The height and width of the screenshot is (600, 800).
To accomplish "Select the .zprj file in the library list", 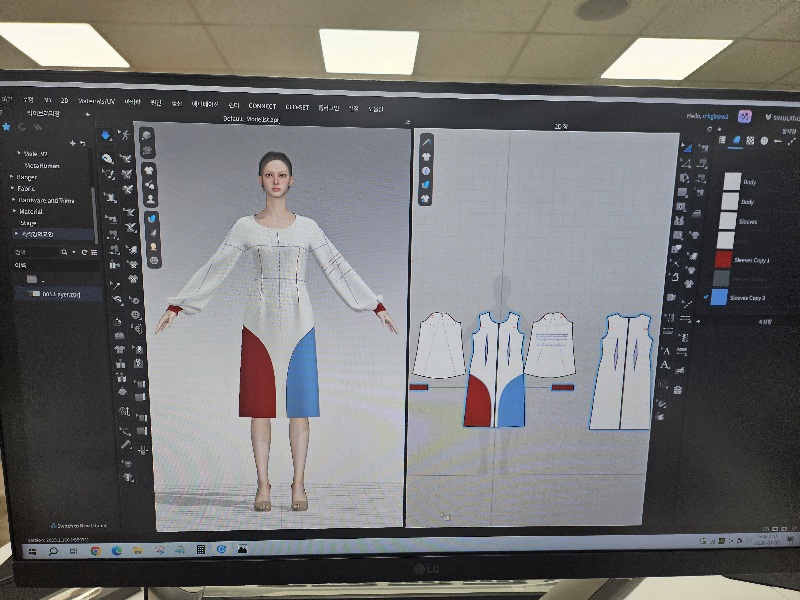I will tap(59, 294).
